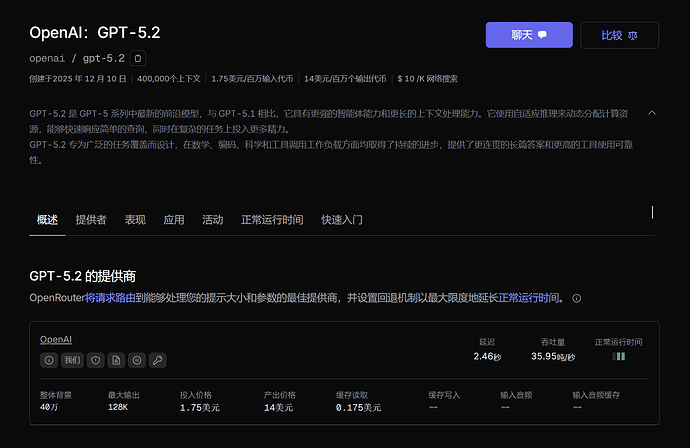Click the 14美元 output price value
690x448 pixels.
click(x=279, y=408)
